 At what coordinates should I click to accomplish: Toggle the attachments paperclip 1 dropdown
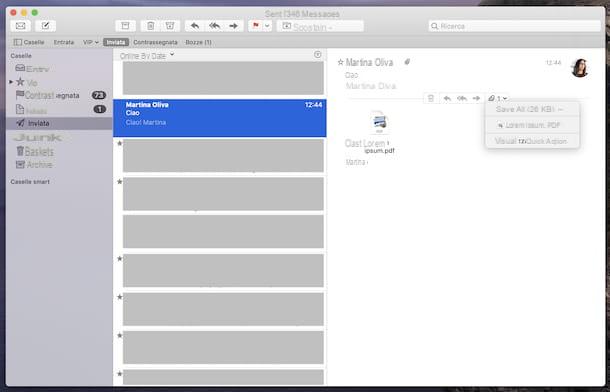coord(498,98)
